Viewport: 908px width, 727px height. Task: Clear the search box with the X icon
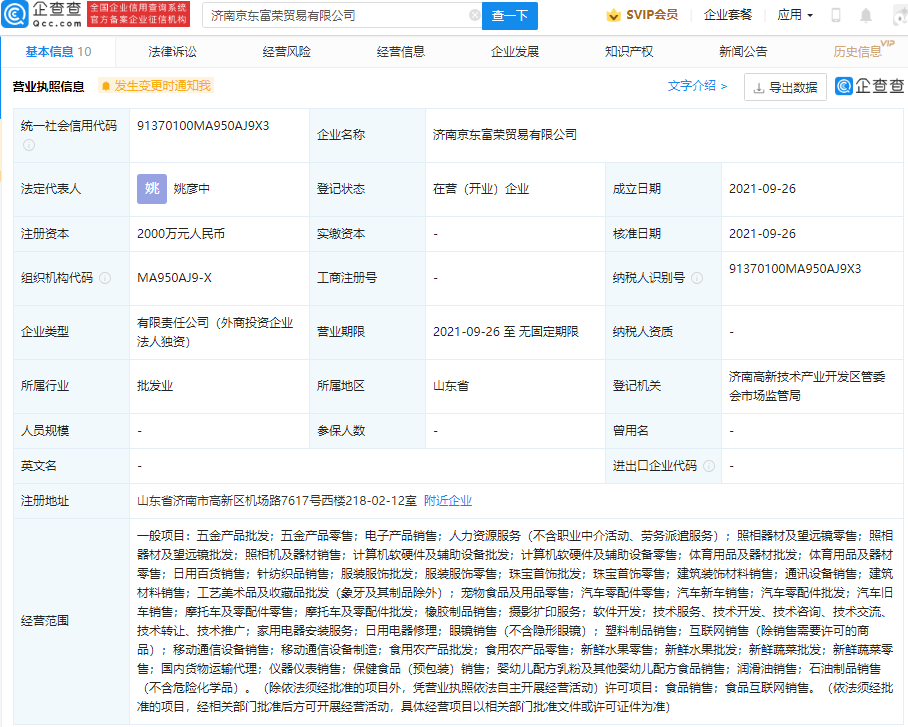tap(474, 16)
